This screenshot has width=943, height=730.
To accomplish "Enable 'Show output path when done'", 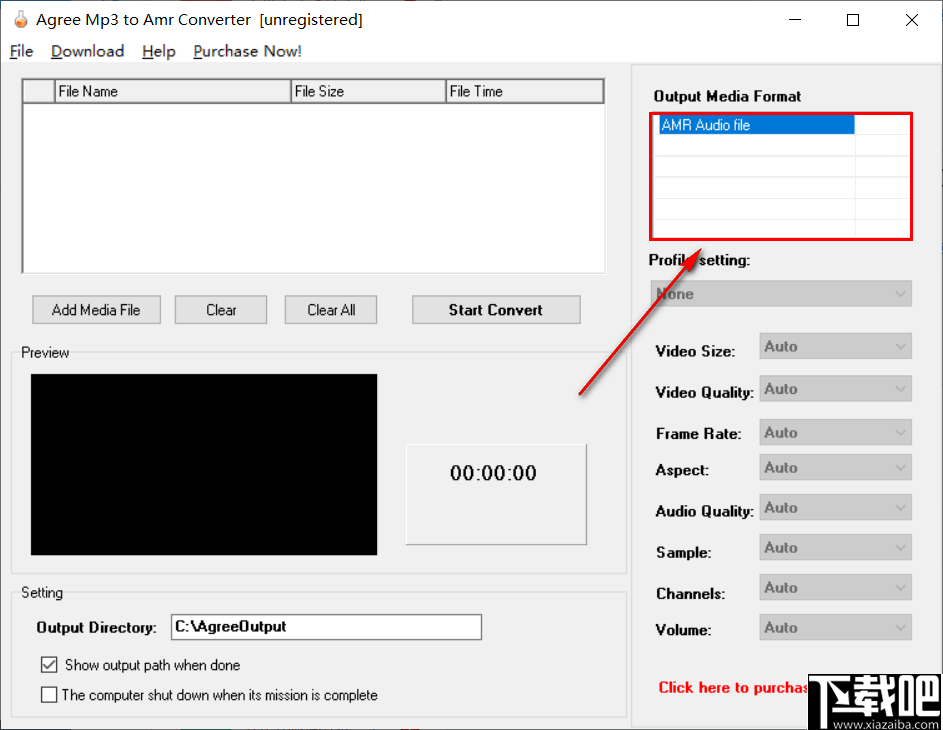I will click(49, 664).
